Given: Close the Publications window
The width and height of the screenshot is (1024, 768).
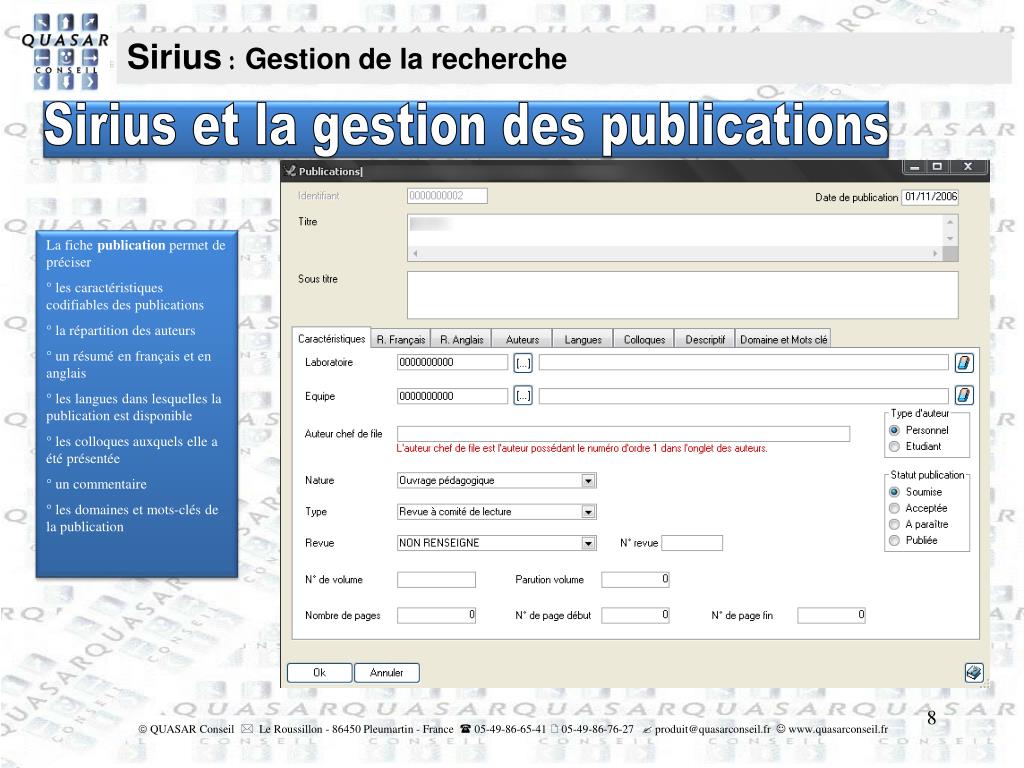Looking at the screenshot, I should 968,167.
